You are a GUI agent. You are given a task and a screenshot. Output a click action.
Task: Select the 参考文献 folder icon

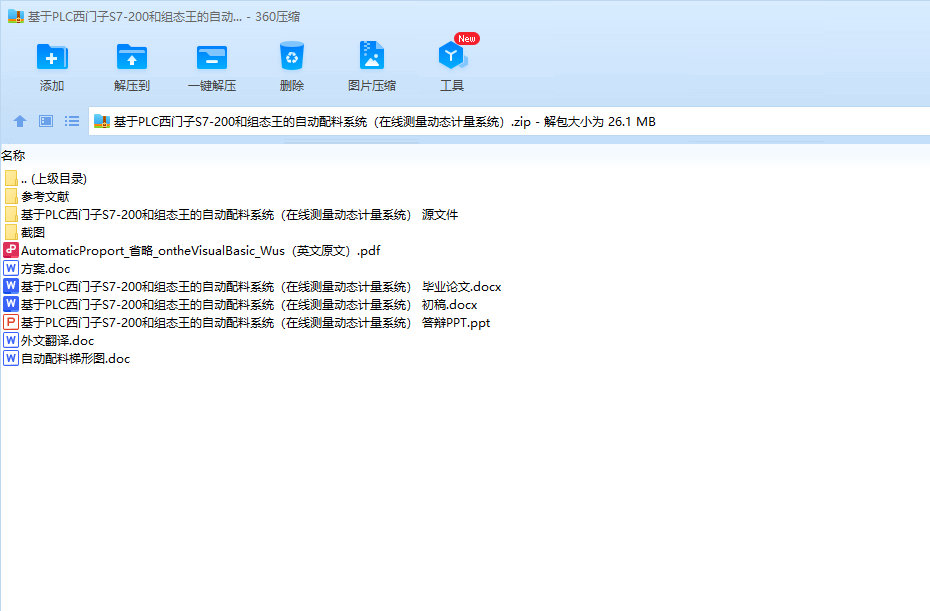[x=11, y=196]
